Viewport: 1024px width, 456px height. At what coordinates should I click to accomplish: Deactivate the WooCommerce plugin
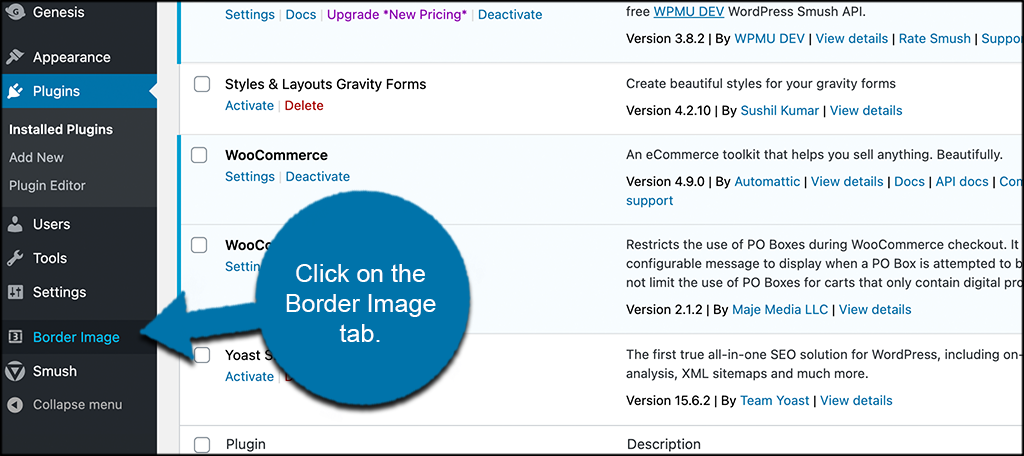point(317,176)
